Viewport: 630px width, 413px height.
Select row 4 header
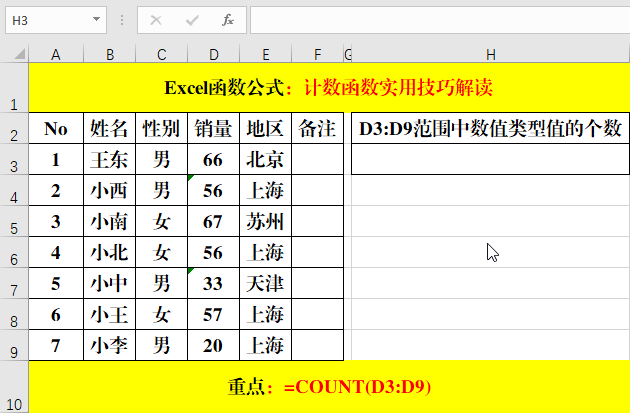tap(14, 190)
